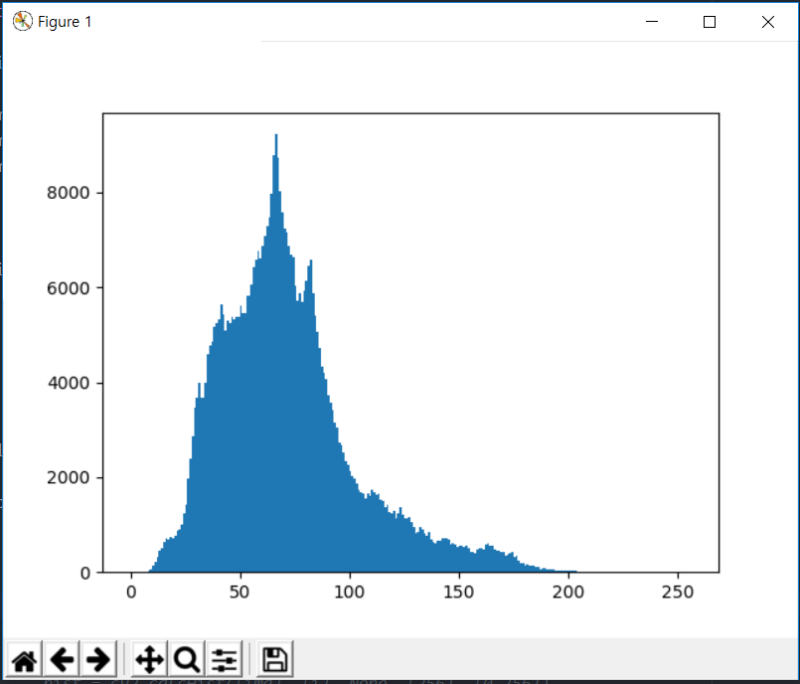Click the y-axis label 2000

(x=68, y=478)
